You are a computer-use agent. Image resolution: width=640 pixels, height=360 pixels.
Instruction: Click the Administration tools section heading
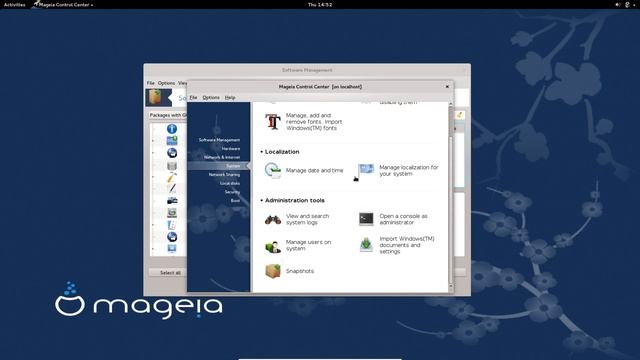pos(295,200)
